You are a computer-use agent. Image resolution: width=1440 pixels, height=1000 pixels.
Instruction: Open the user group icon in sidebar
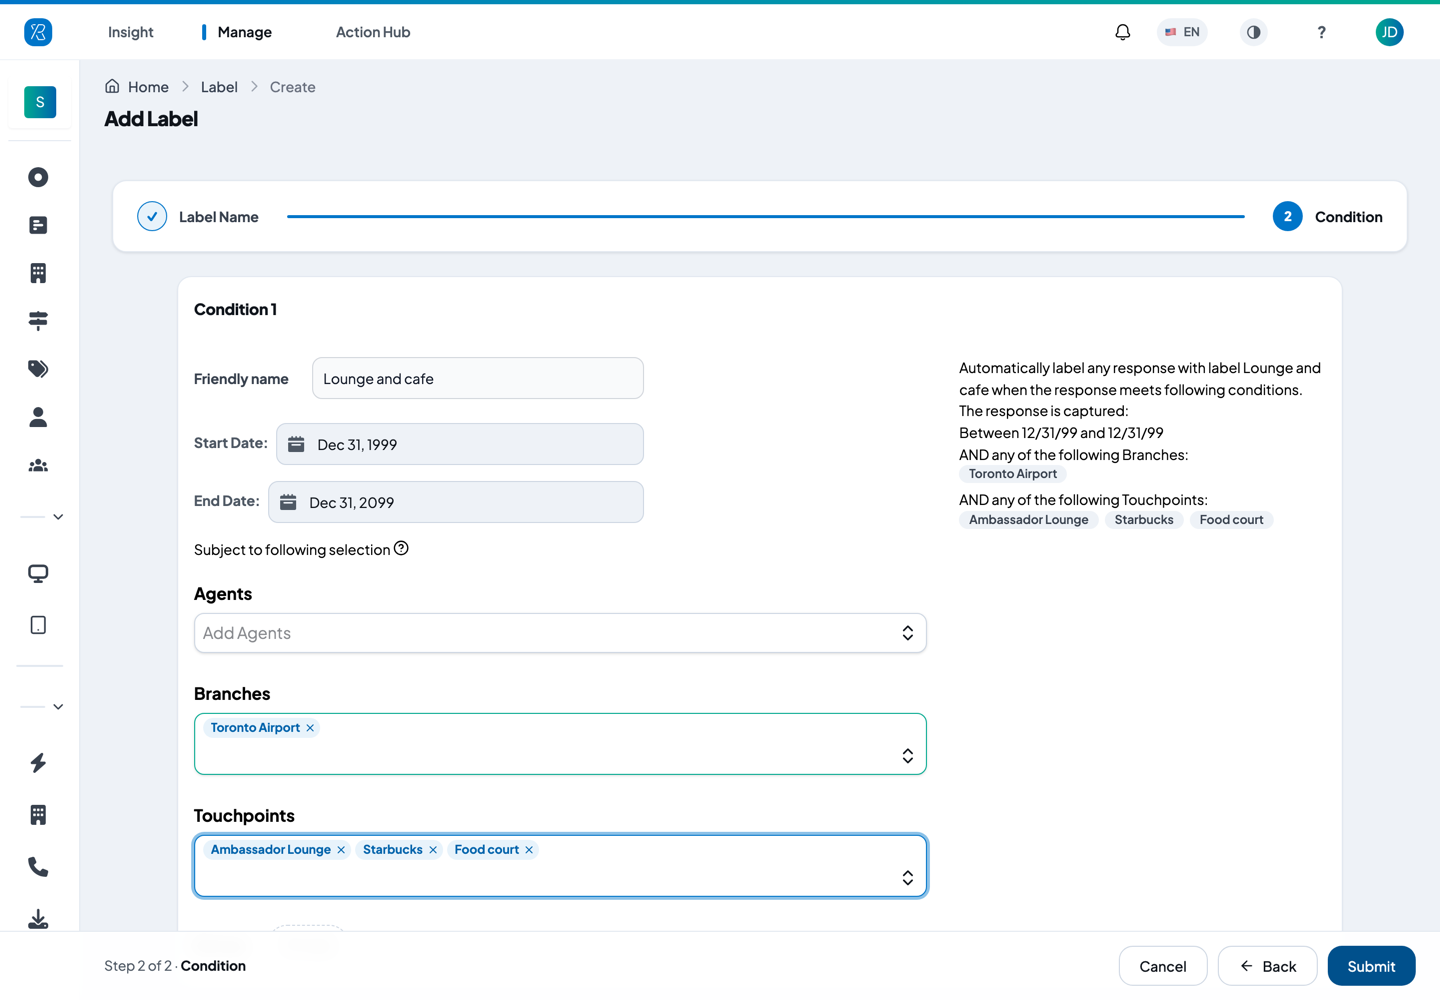pos(38,465)
